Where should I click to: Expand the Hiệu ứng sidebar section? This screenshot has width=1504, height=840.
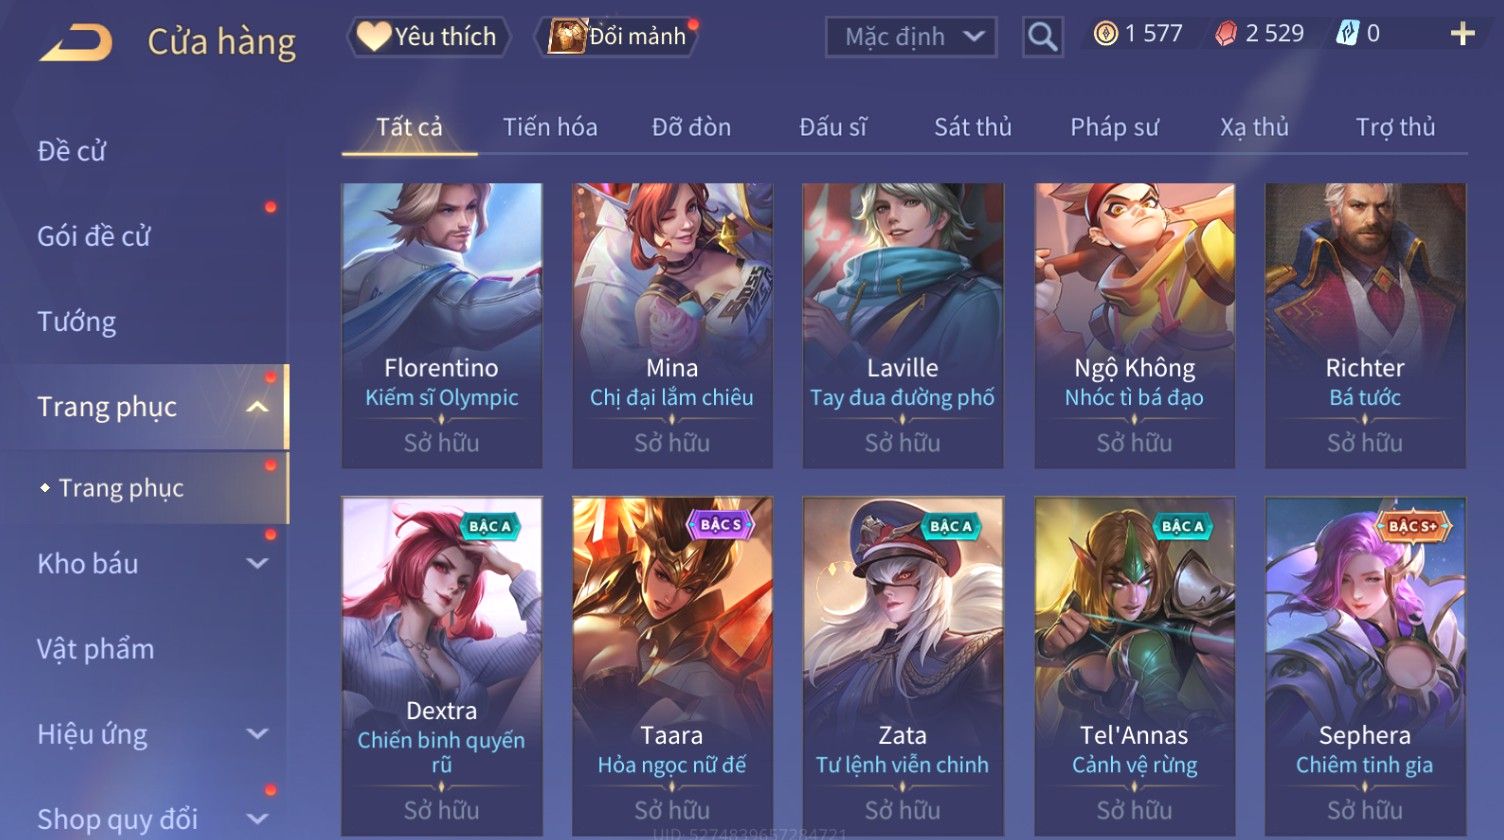257,734
